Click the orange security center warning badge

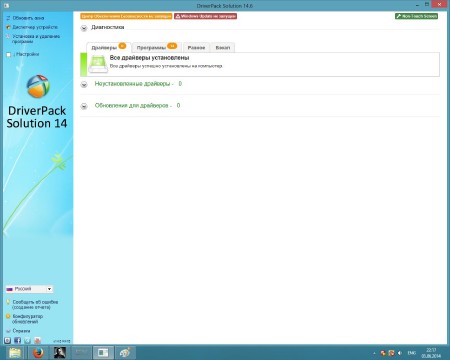pos(126,16)
